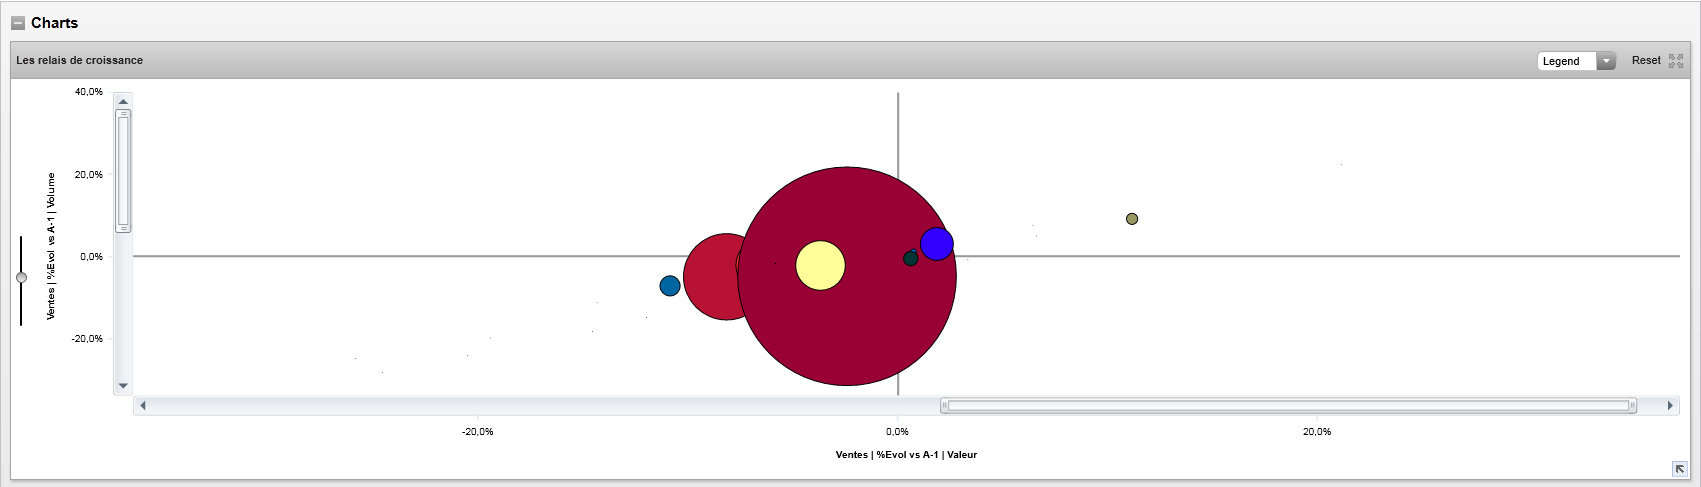Select the yellow bubble

(821, 266)
